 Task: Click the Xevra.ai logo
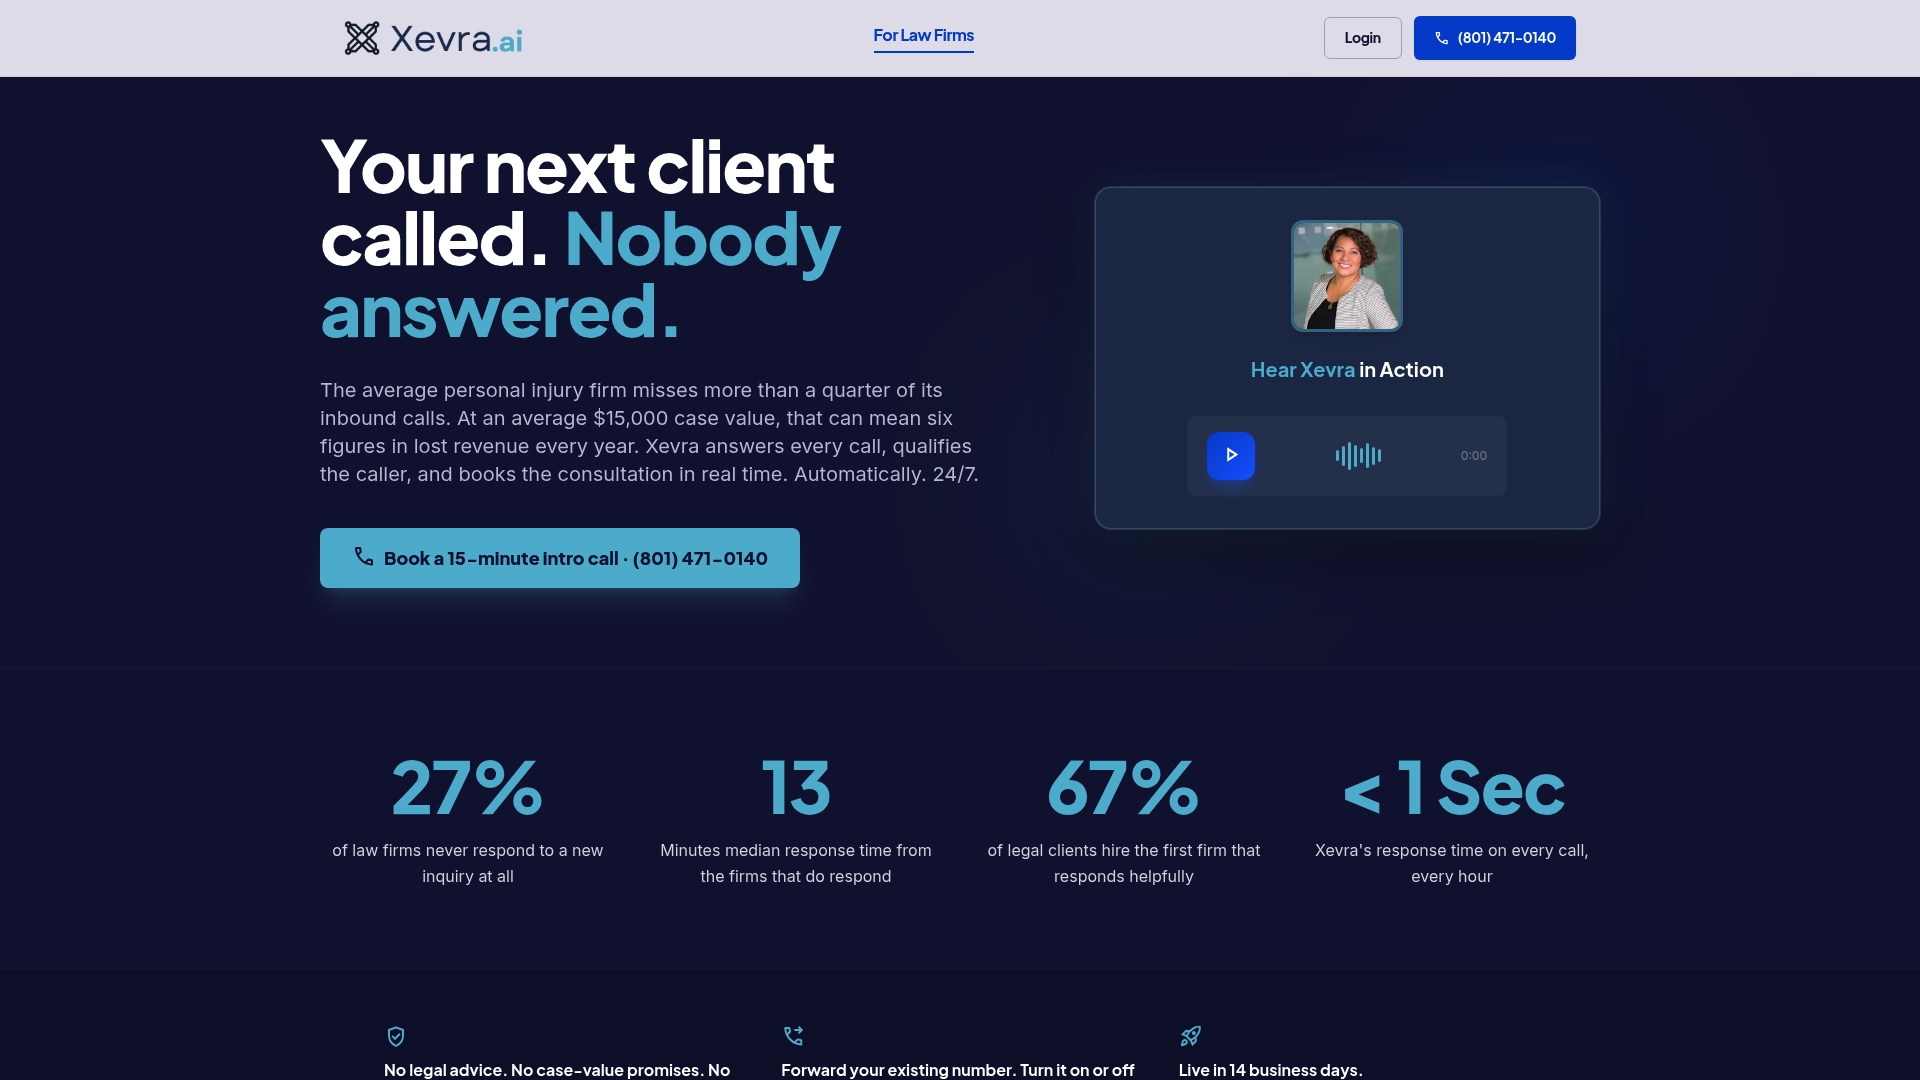click(x=433, y=38)
